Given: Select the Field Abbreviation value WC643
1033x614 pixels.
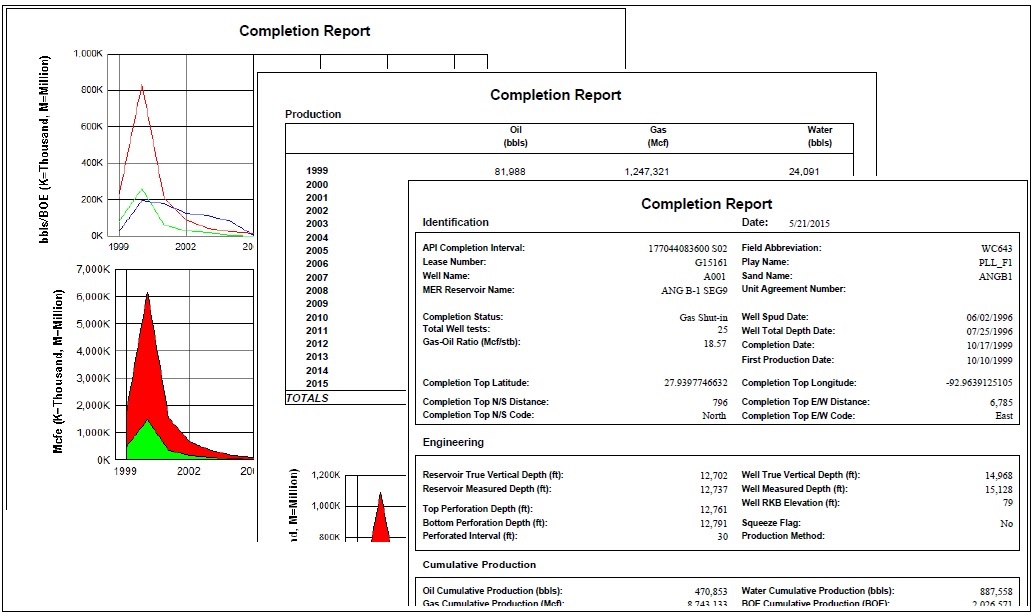Looking at the screenshot, I should click(x=997, y=248).
